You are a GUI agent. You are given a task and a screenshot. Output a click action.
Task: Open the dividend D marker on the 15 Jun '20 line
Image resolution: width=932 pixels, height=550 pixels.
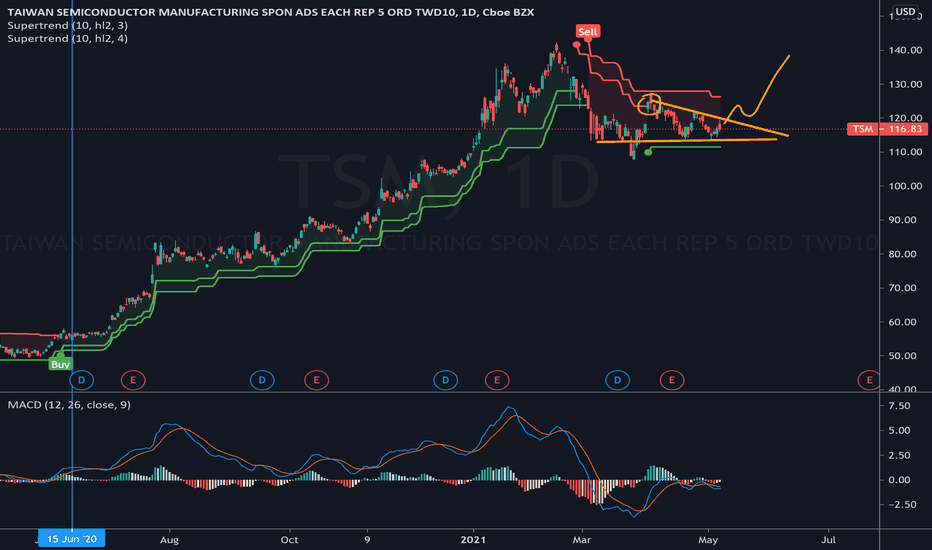[81, 380]
